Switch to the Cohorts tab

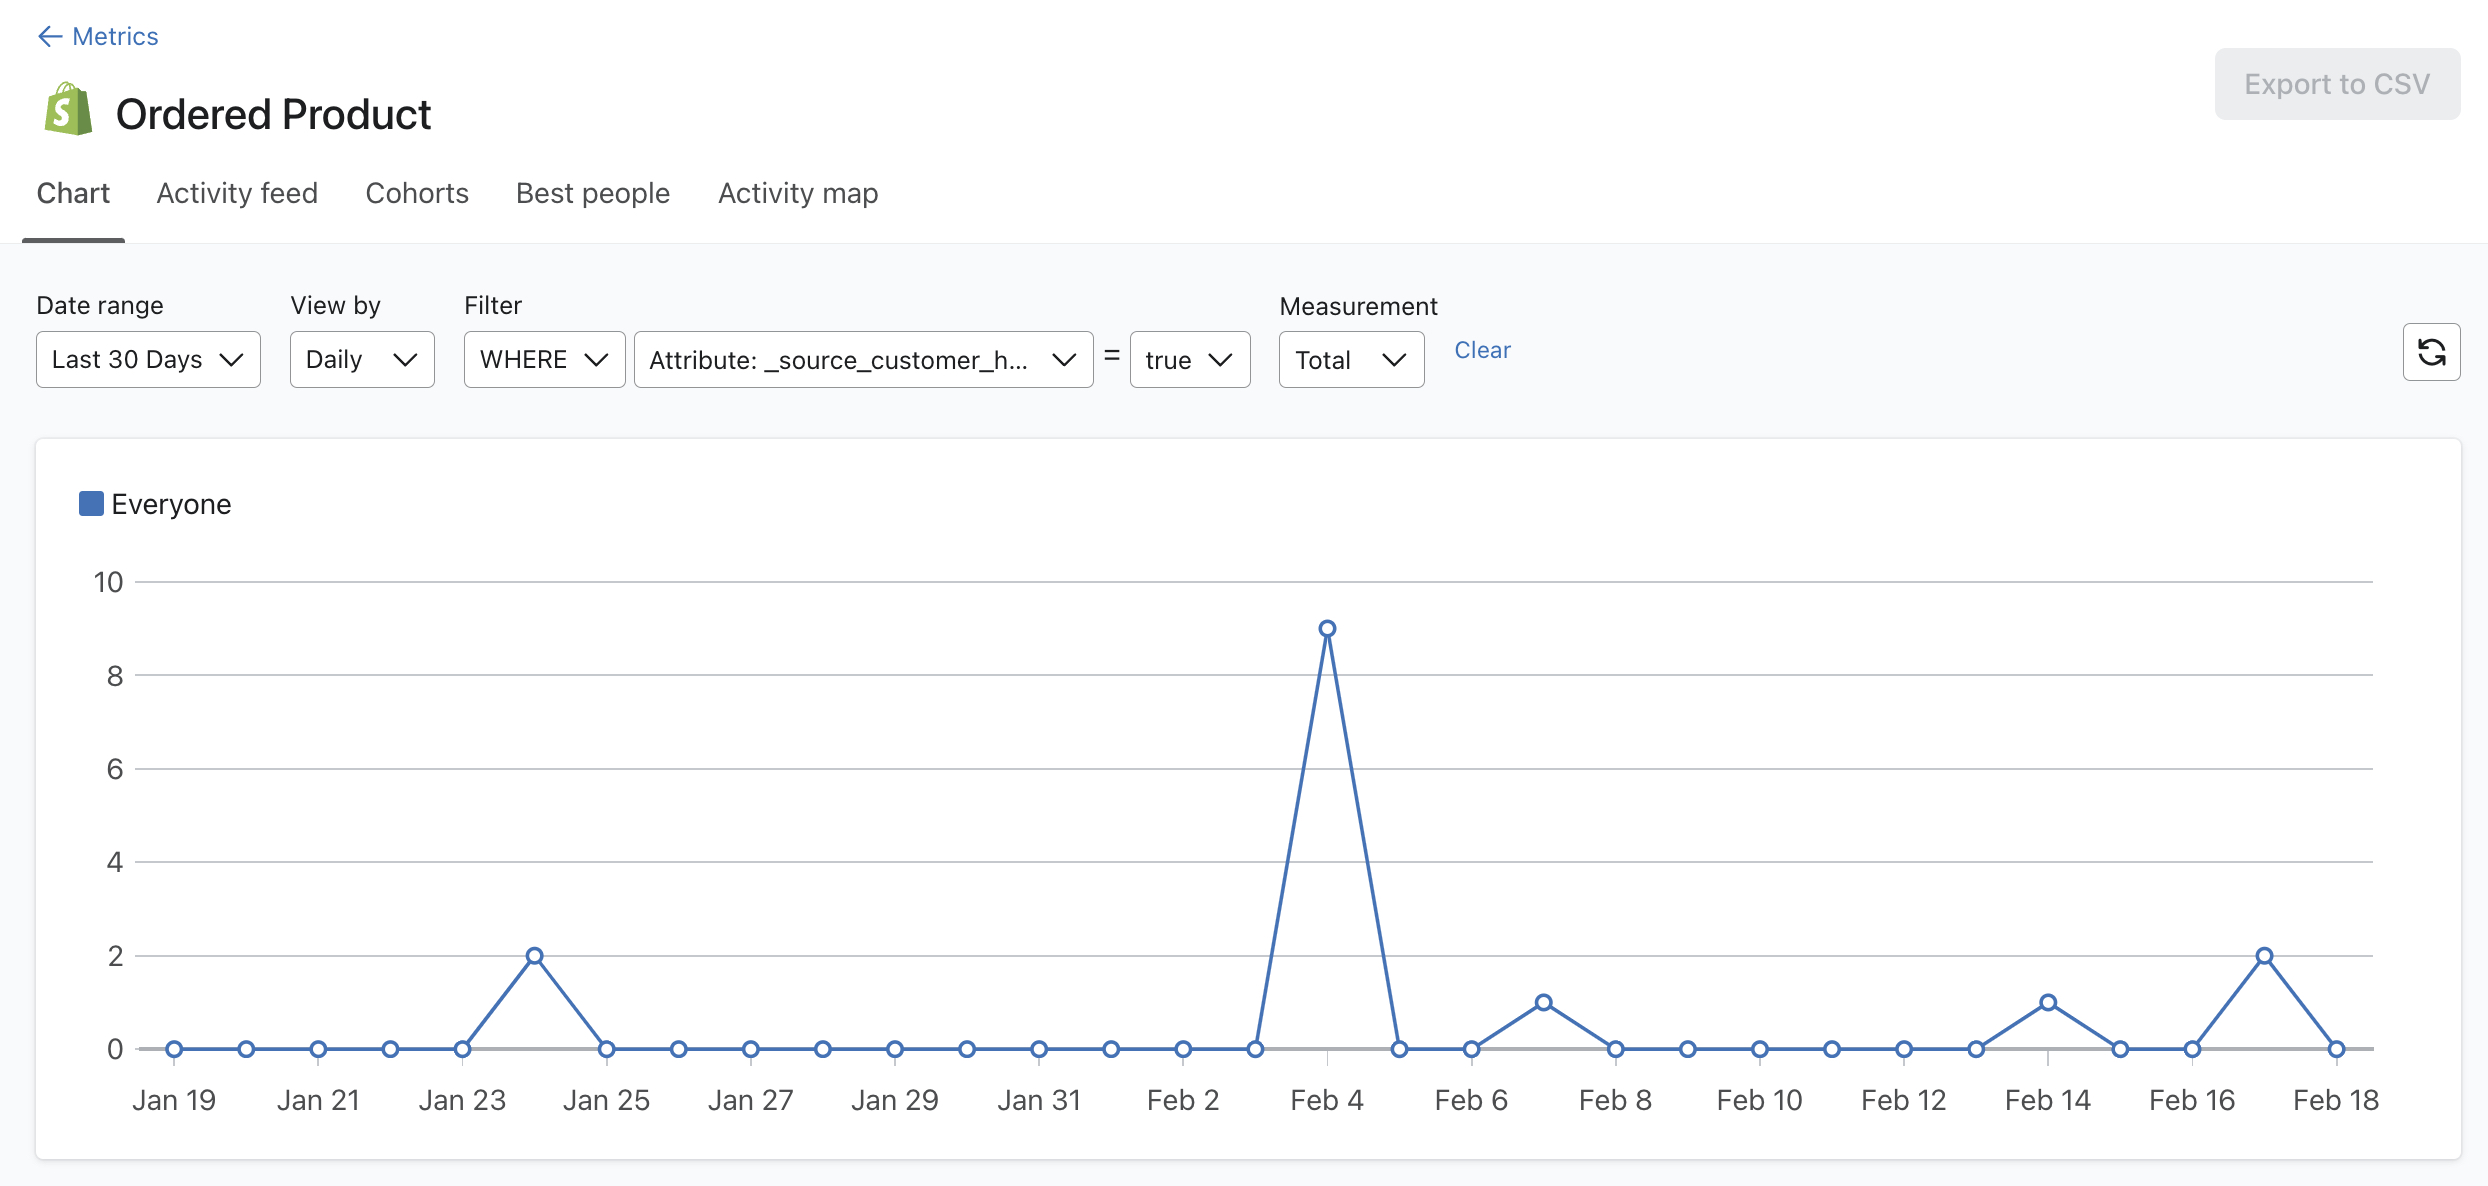pos(416,194)
